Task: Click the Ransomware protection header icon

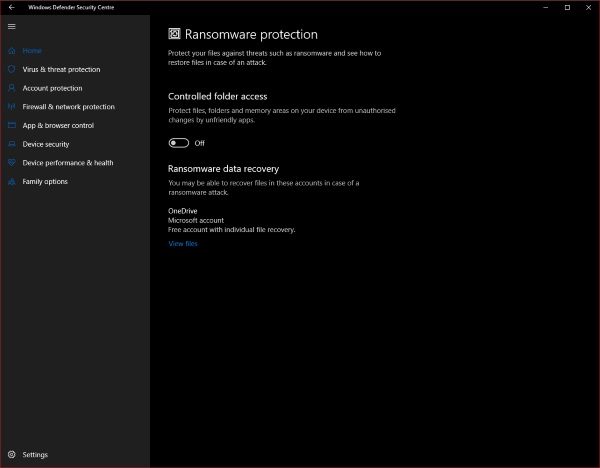Action: [175, 34]
